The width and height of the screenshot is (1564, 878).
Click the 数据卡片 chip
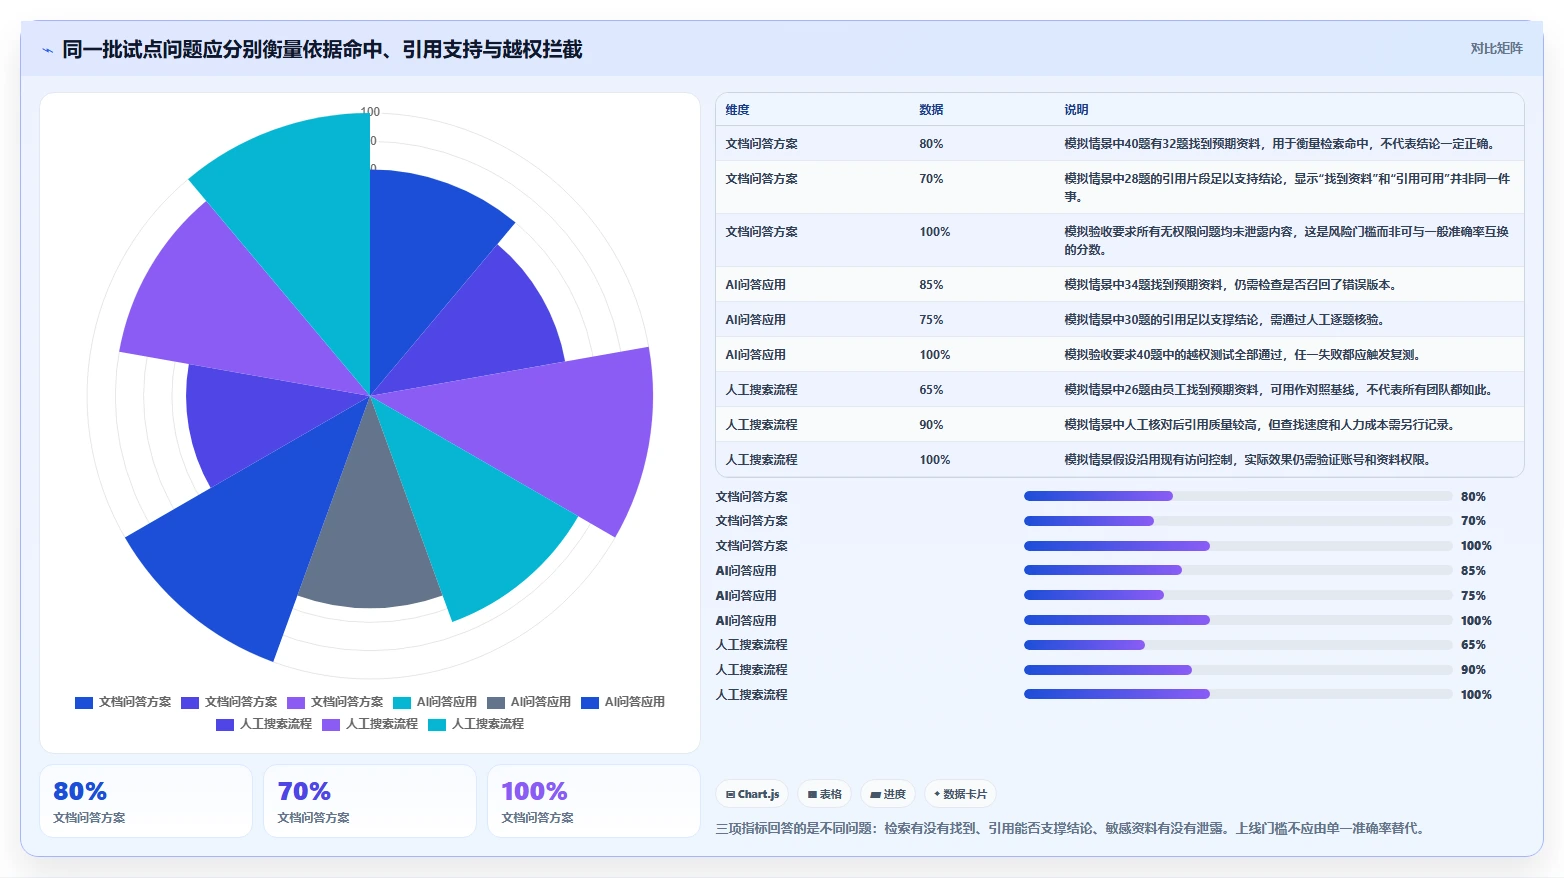point(960,794)
